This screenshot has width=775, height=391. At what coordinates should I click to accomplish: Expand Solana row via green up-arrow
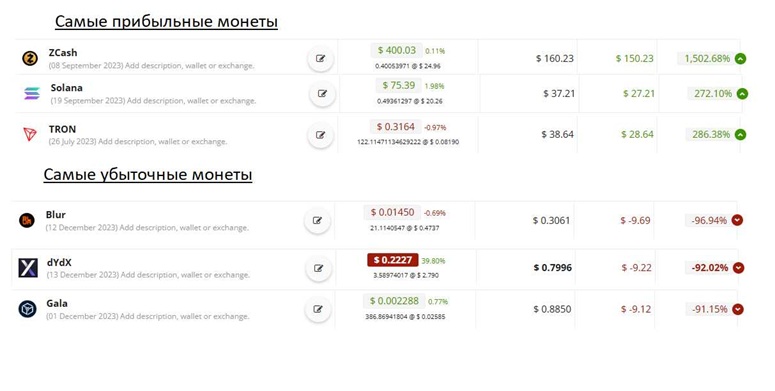click(x=742, y=93)
